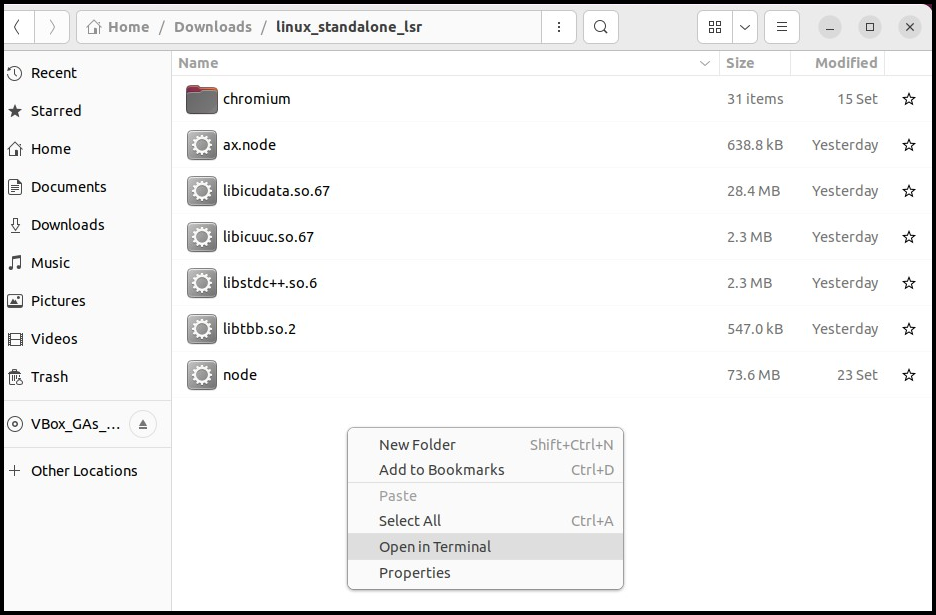Click the chromium folder icon

pyautogui.click(x=202, y=99)
